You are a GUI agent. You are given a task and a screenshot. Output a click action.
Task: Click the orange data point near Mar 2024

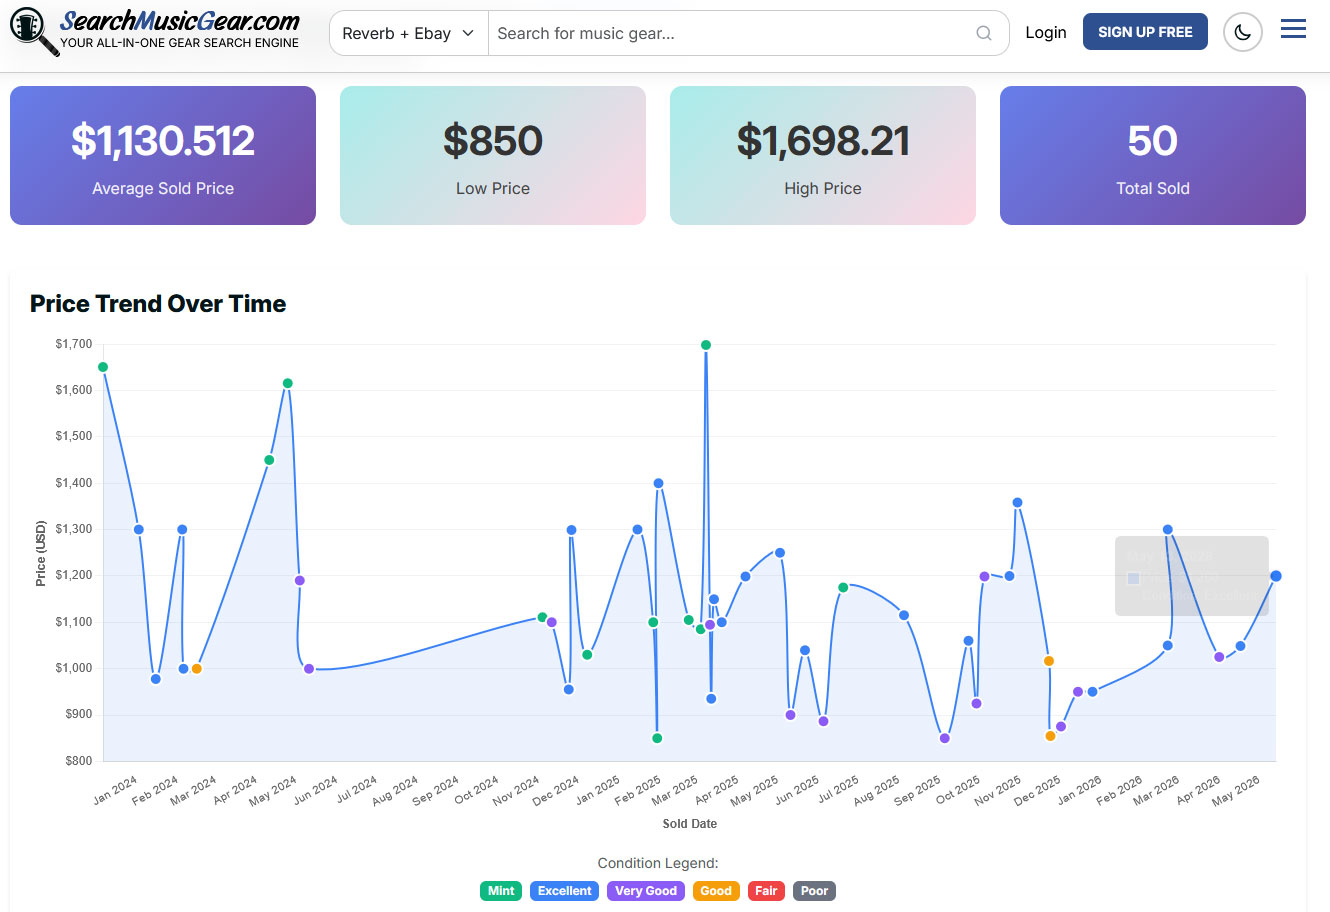point(197,669)
